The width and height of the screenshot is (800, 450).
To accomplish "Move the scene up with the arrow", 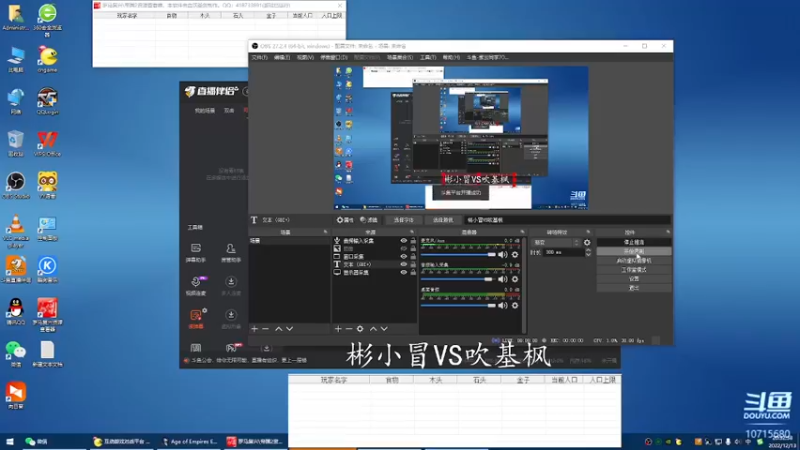I will coord(279,329).
